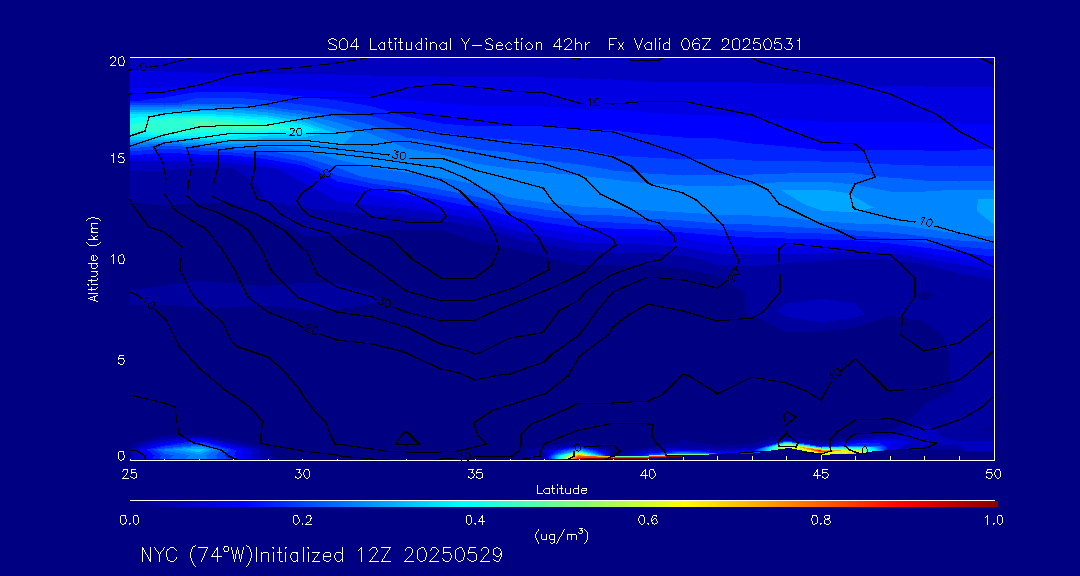Screen dimensions: 1080x576
Task: Select the altitude tick label "5"
Action: pos(121,360)
